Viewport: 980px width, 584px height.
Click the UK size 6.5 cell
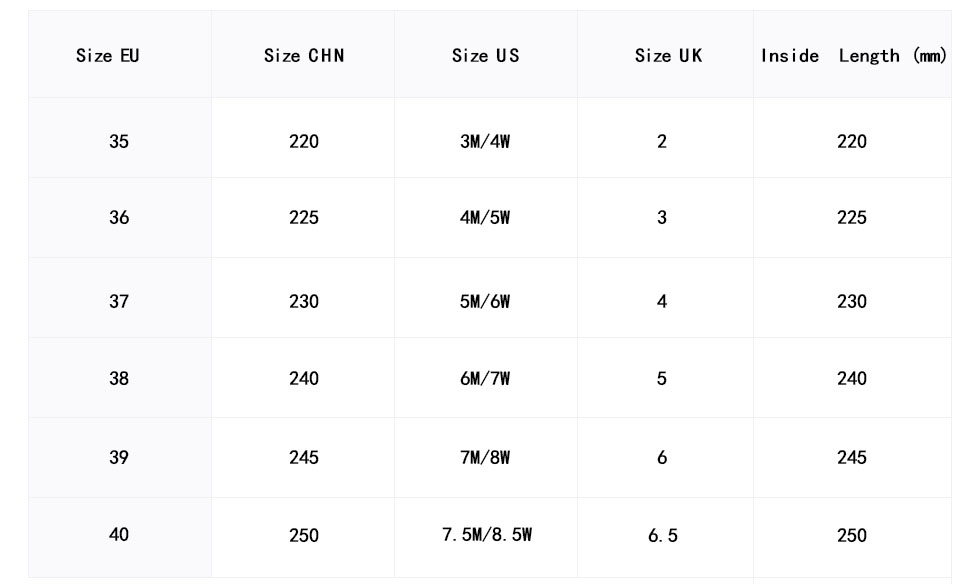(662, 536)
